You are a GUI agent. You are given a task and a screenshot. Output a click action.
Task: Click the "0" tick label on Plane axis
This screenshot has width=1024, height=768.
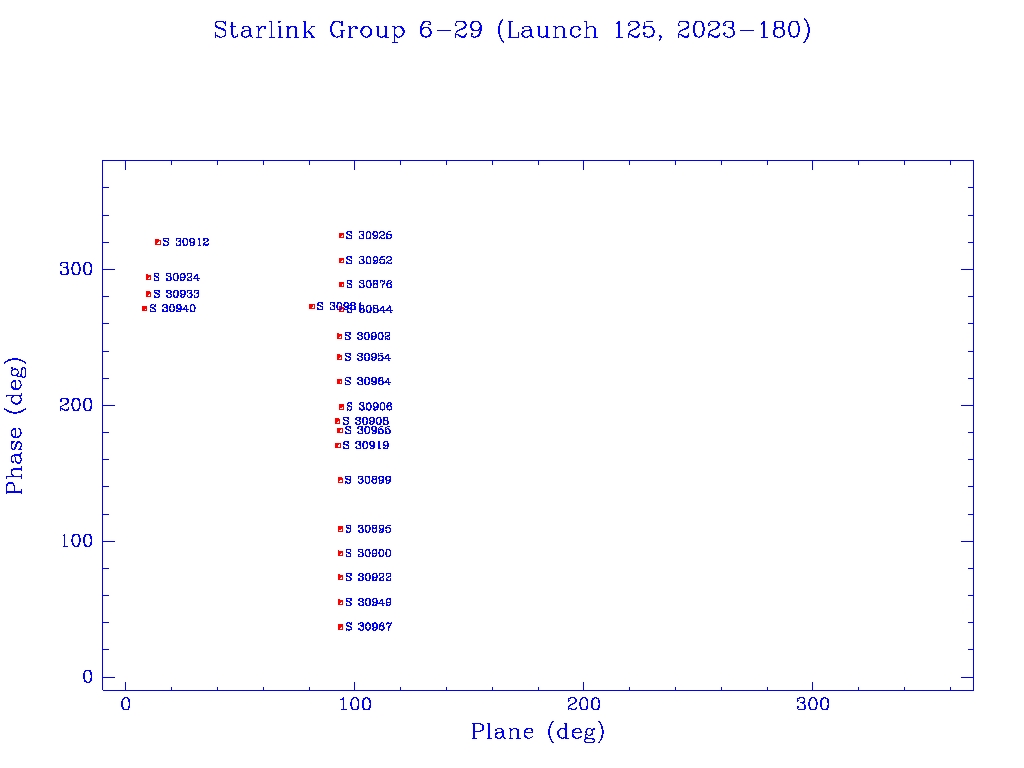(x=125, y=704)
